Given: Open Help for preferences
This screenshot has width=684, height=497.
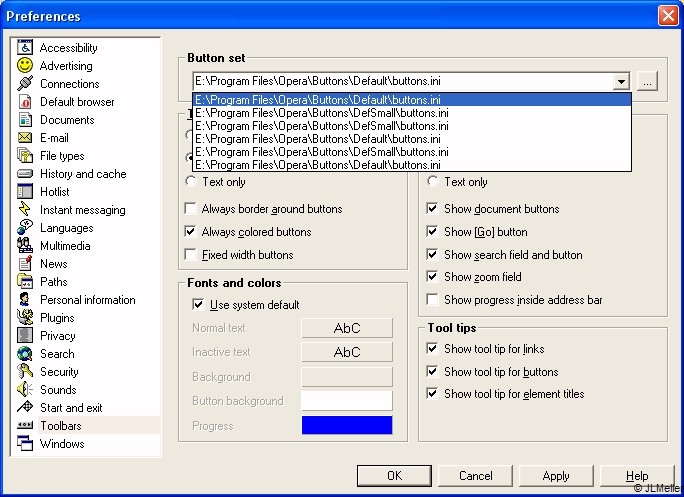Looking at the screenshot, I should coord(637,476).
